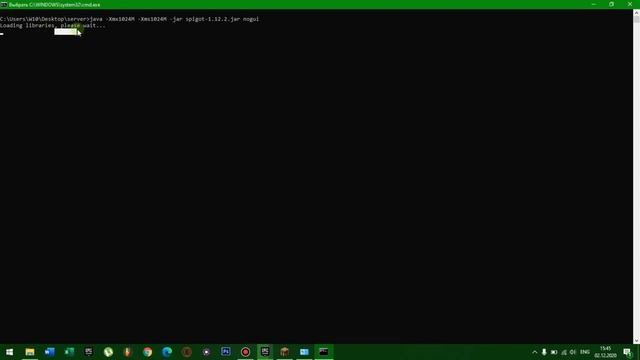Launch Microsoft Edge from the taskbar
The image size is (640, 360).
coord(167,352)
